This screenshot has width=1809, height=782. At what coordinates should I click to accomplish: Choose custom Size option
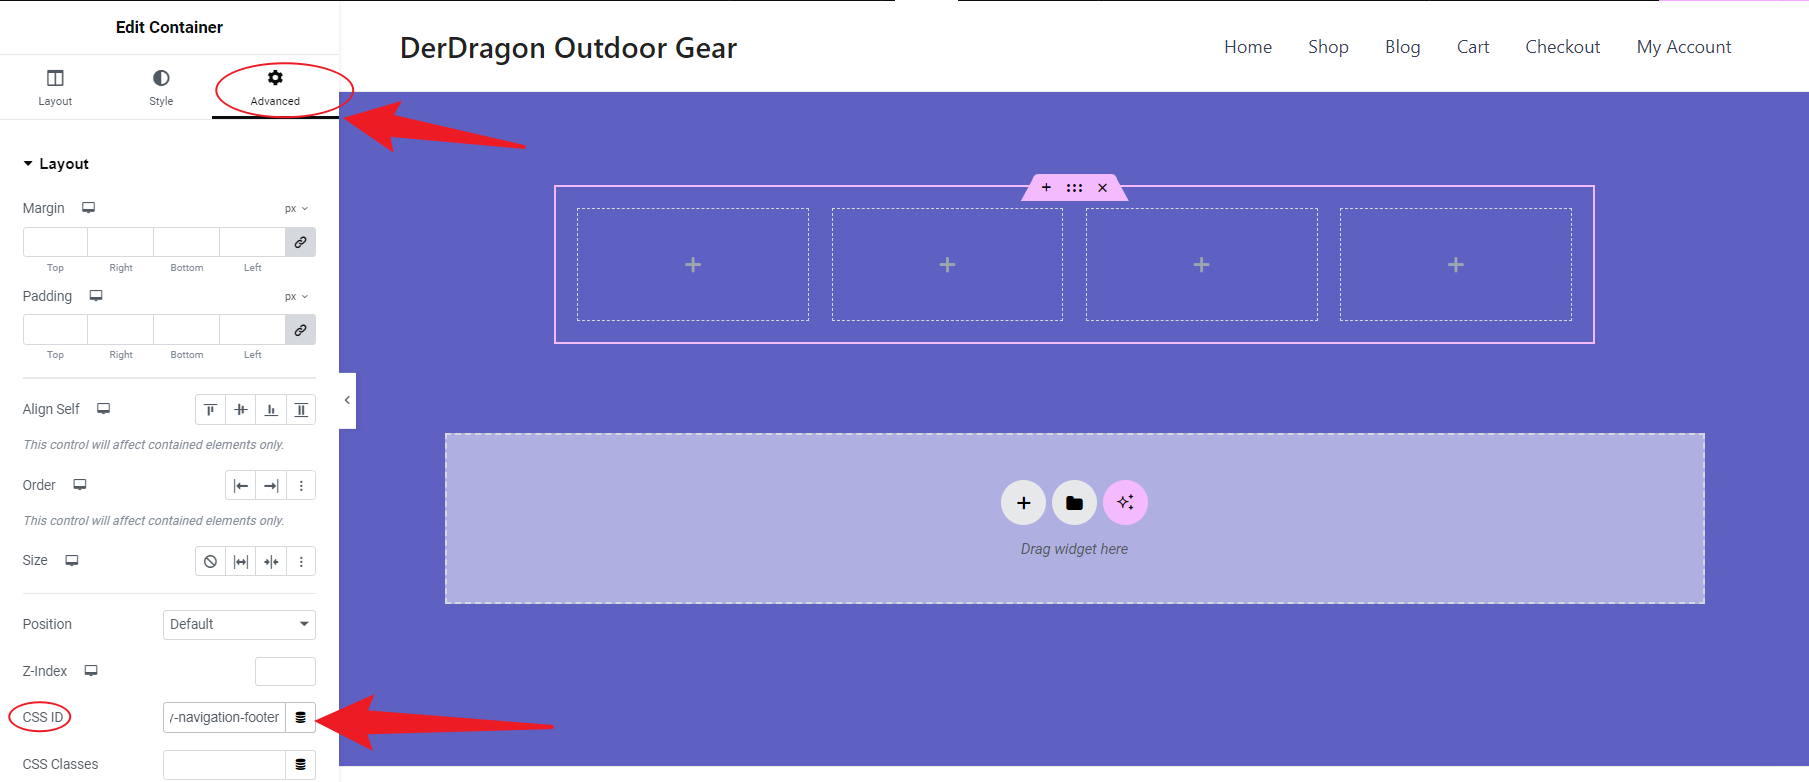click(301, 562)
